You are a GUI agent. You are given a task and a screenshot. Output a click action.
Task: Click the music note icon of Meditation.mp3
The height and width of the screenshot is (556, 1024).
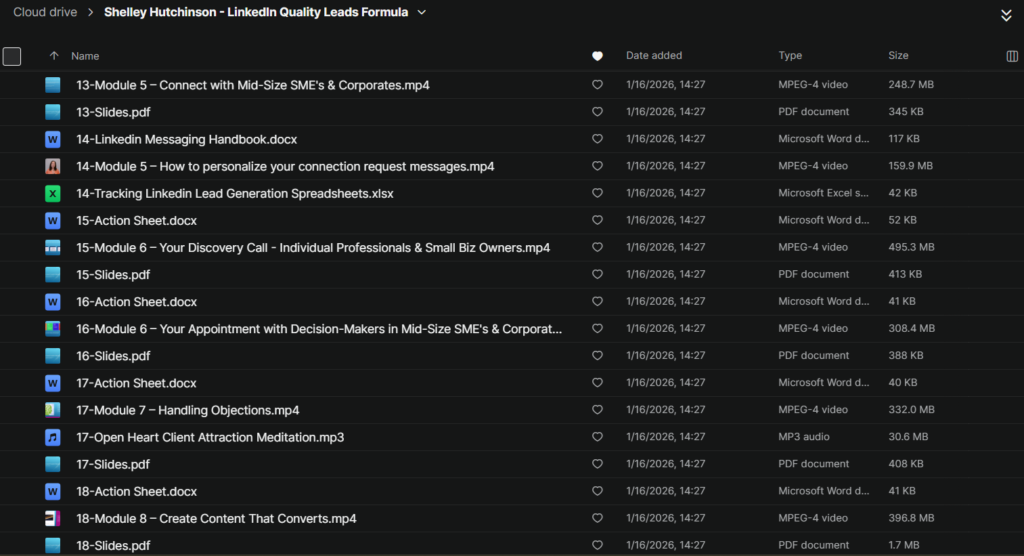[x=53, y=437]
